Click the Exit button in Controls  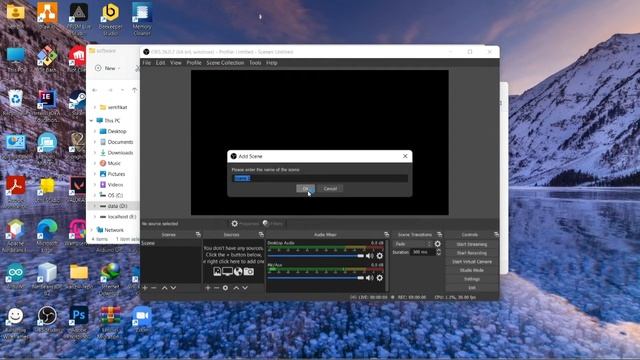point(472,288)
